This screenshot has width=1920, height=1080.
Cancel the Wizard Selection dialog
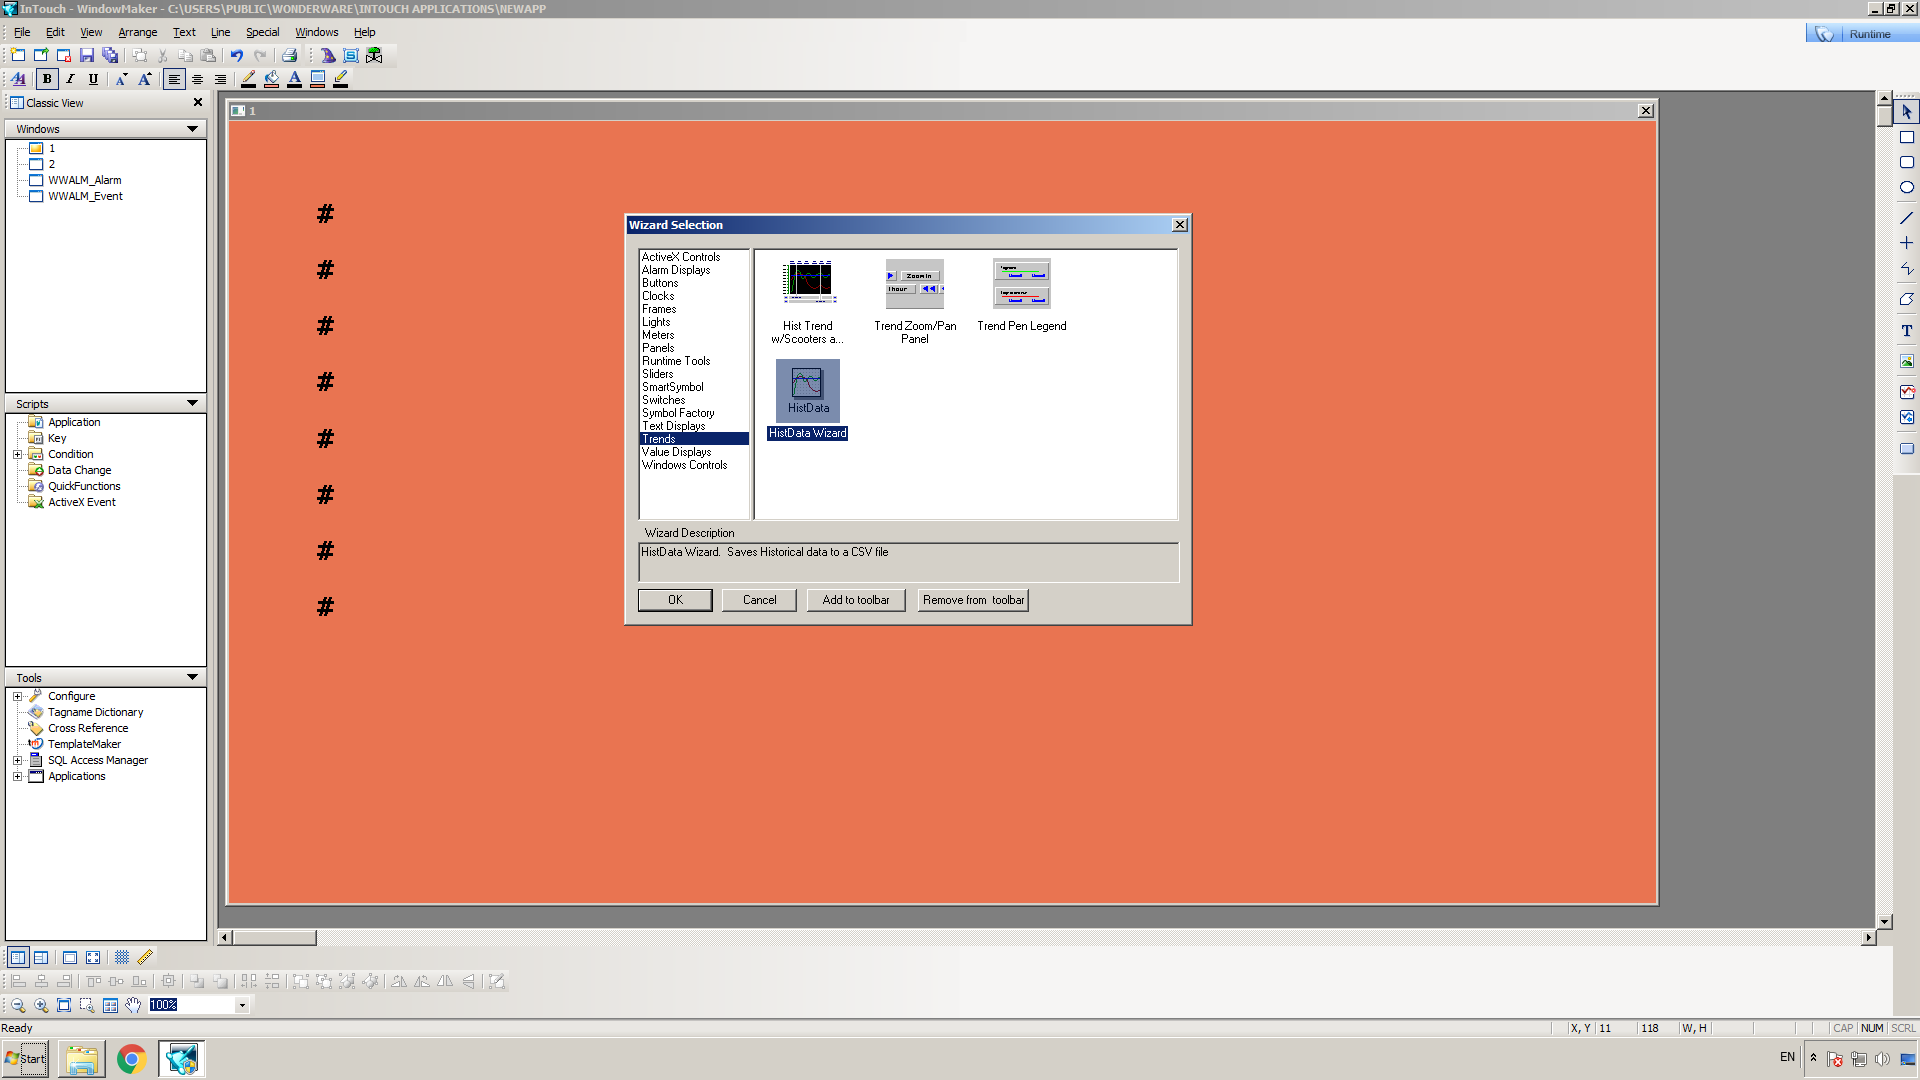point(759,600)
